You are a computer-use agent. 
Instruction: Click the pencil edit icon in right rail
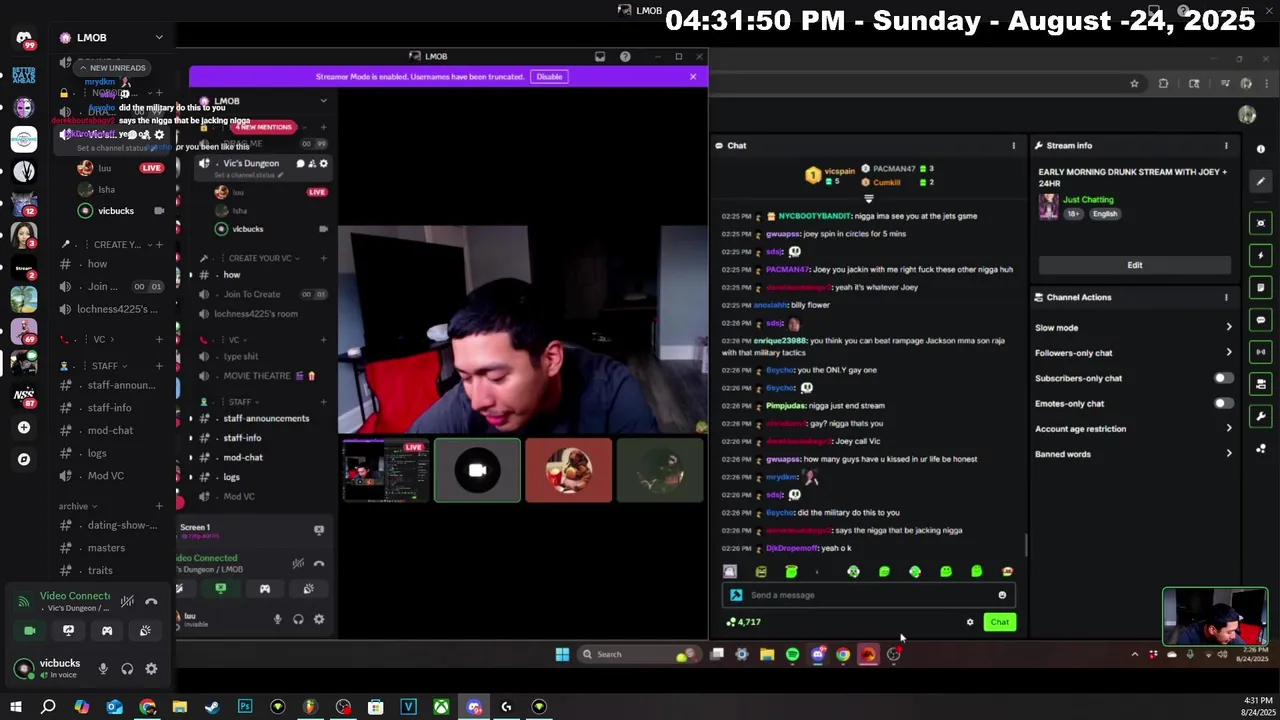pyautogui.click(x=1261, y=182)
